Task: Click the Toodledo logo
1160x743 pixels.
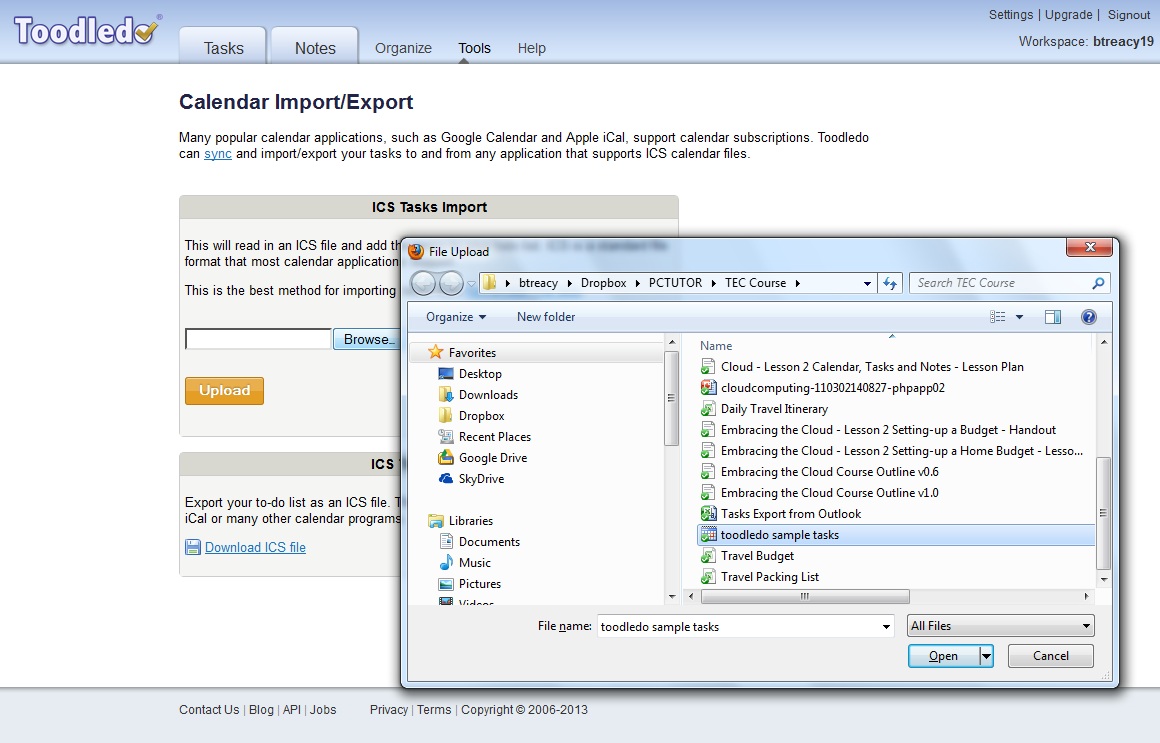Action: tap(86, 31)
